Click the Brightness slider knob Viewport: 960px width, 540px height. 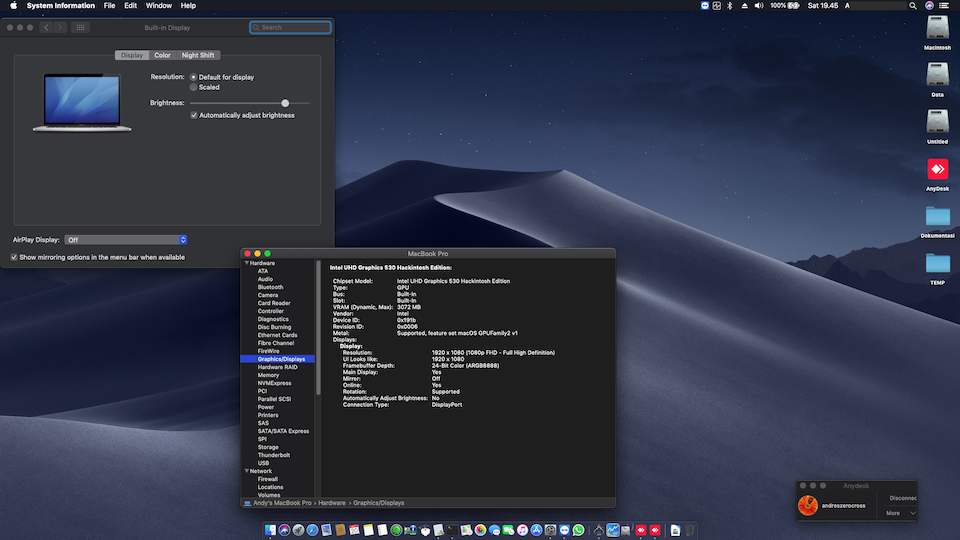(285, 103)
